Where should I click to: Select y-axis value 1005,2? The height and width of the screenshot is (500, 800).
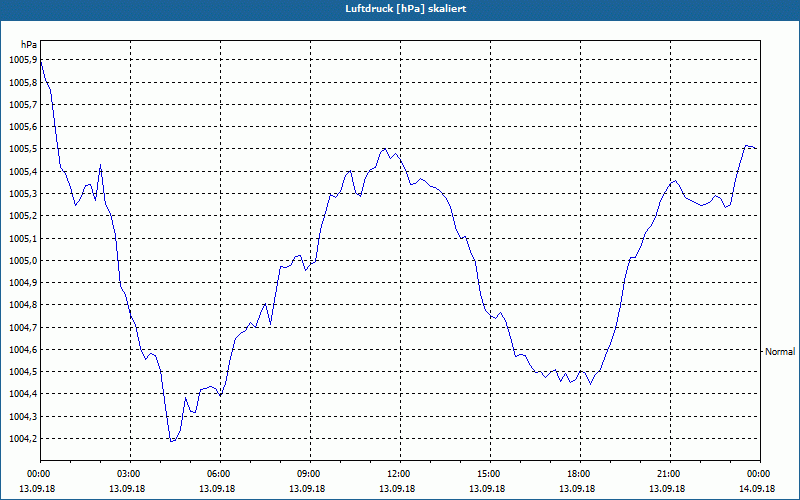23,216
